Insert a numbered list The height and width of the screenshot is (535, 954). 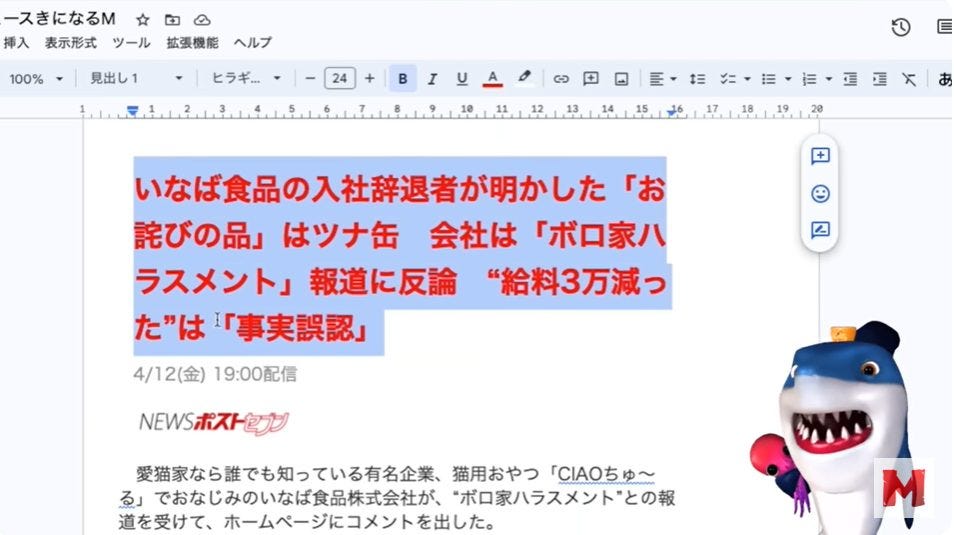pos(809,79)
